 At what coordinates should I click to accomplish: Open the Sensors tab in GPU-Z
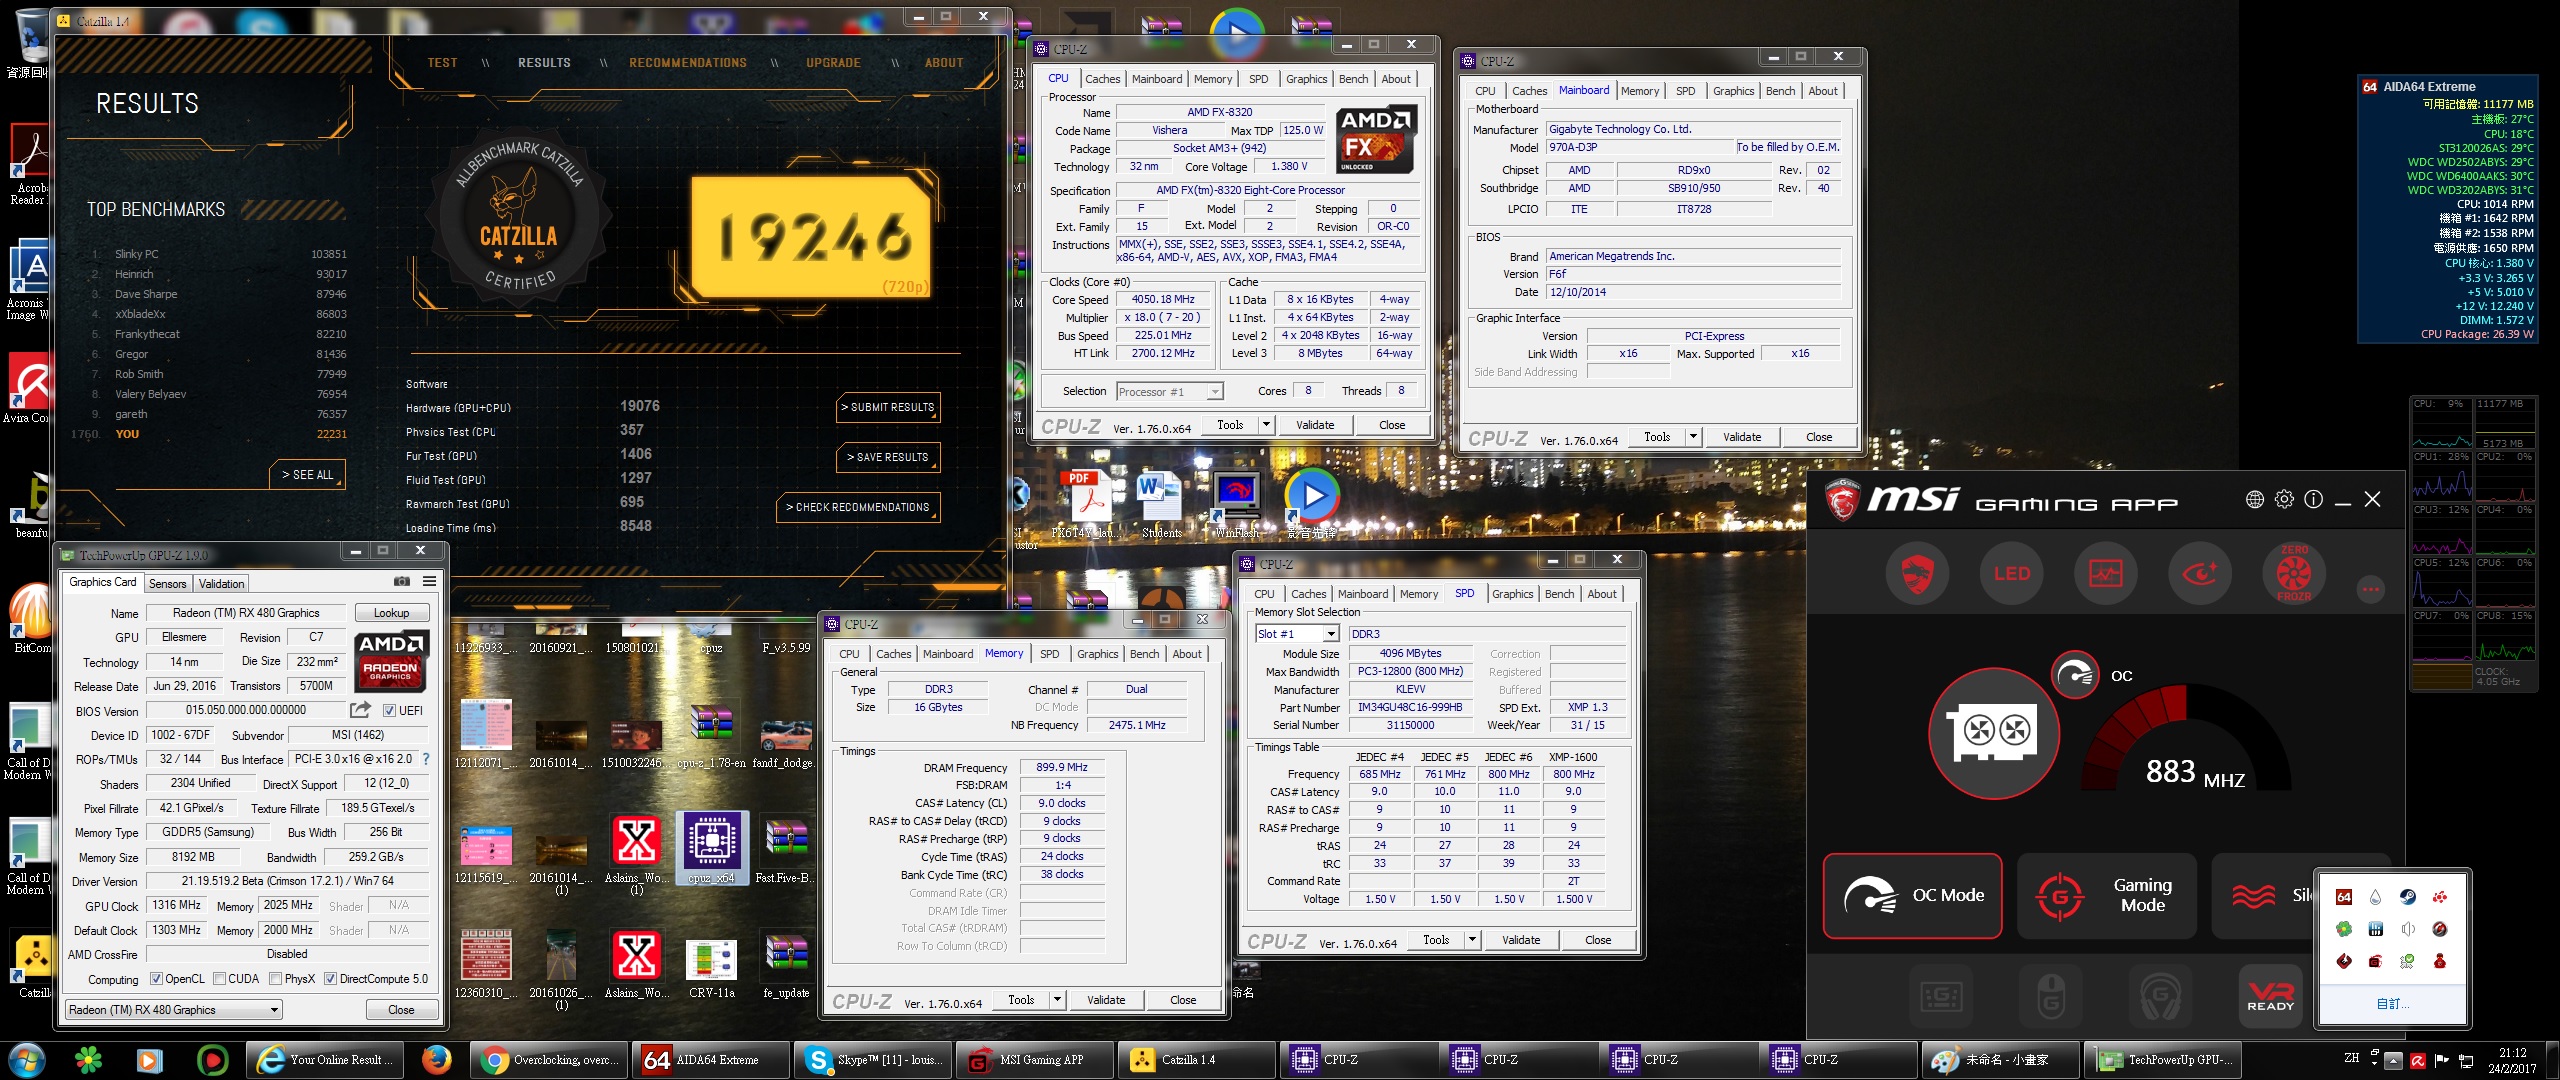167,584
